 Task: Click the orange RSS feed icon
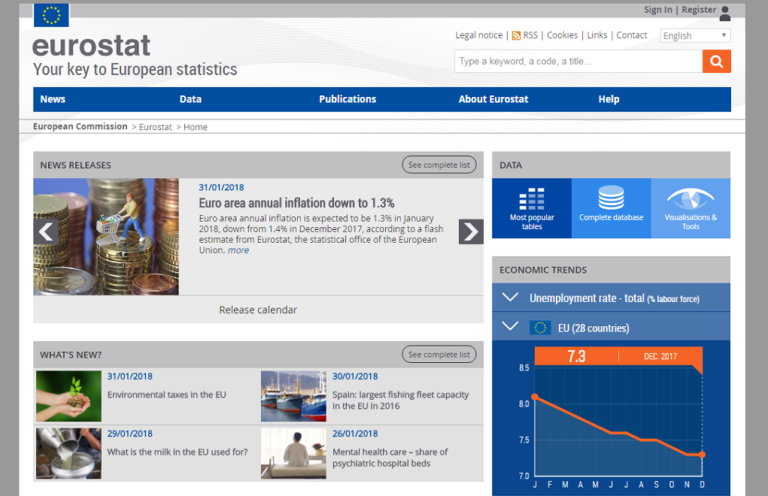(x=516, y=36)
